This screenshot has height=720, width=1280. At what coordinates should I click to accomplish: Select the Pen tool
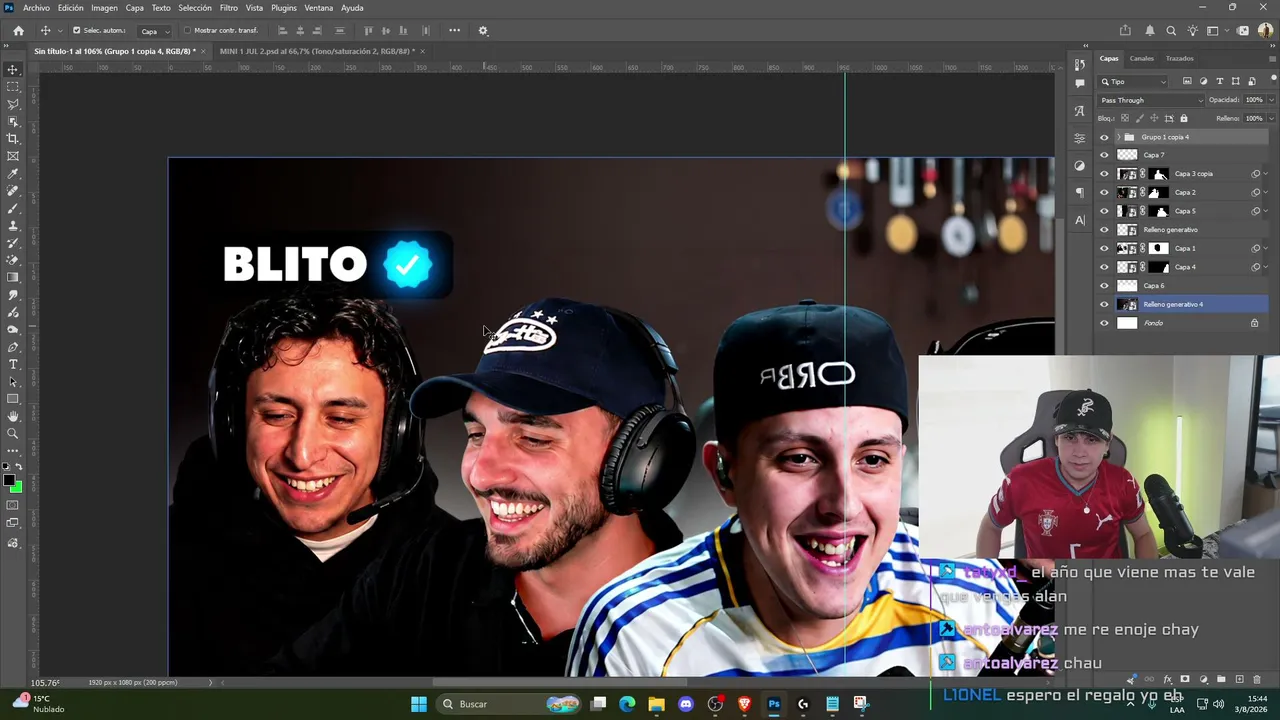coord(13,347)
